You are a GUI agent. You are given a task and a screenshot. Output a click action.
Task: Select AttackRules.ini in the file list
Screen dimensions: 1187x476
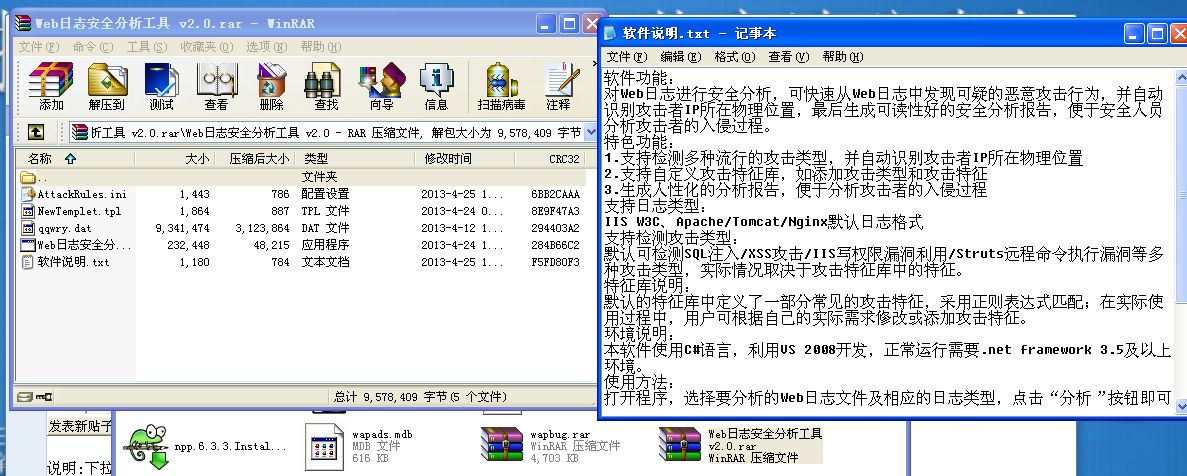[82, 194]
